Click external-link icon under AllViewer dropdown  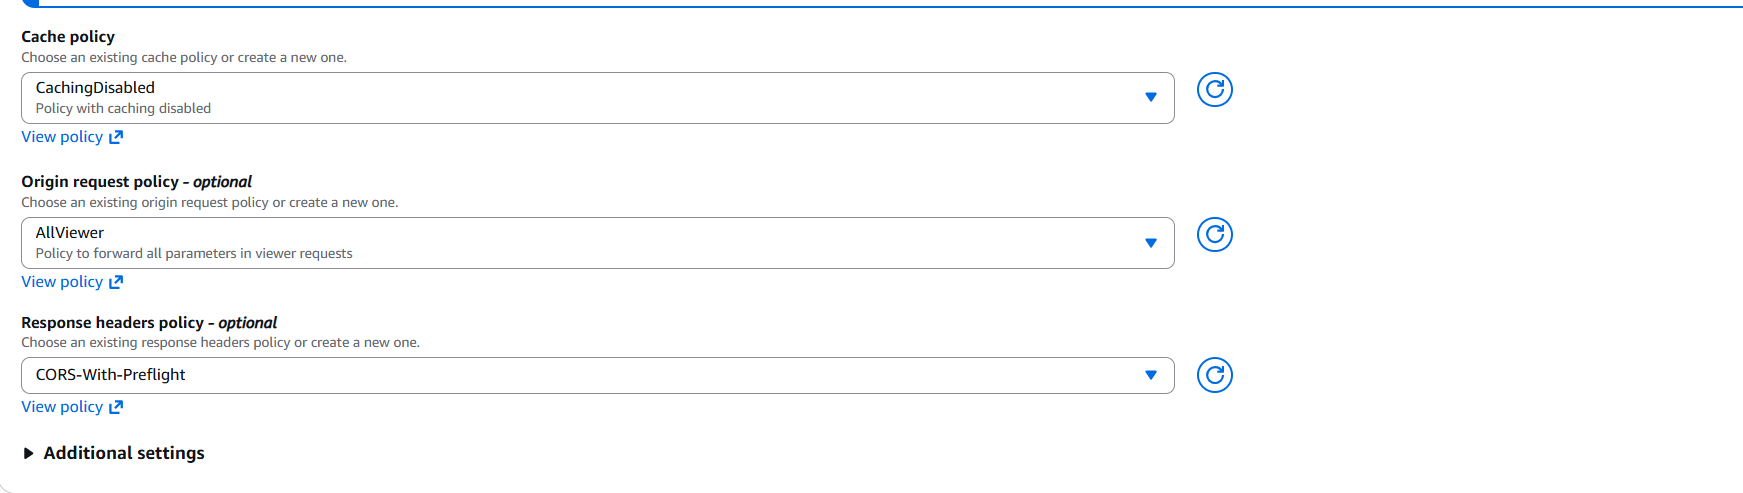tap(116, 282)
